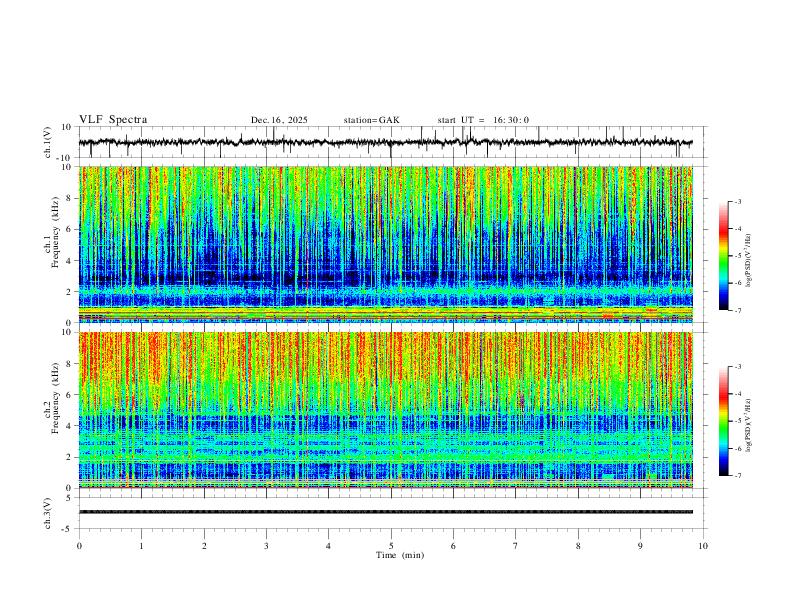Viewport: 792px width, 612px height.
Task: Click the log(PSD) label beside lower color bar
Action: pos(749,426)
